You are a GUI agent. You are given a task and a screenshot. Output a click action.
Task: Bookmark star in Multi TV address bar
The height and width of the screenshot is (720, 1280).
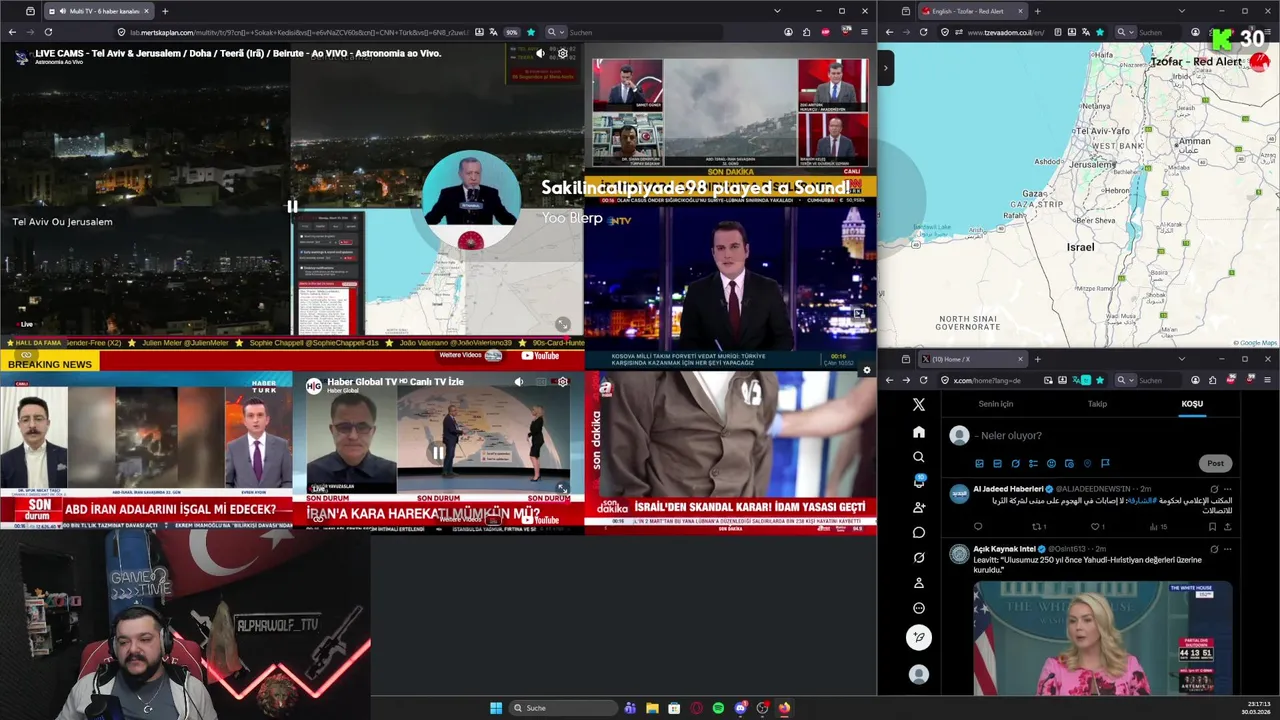pyautogui.click(x=530, y=32)
